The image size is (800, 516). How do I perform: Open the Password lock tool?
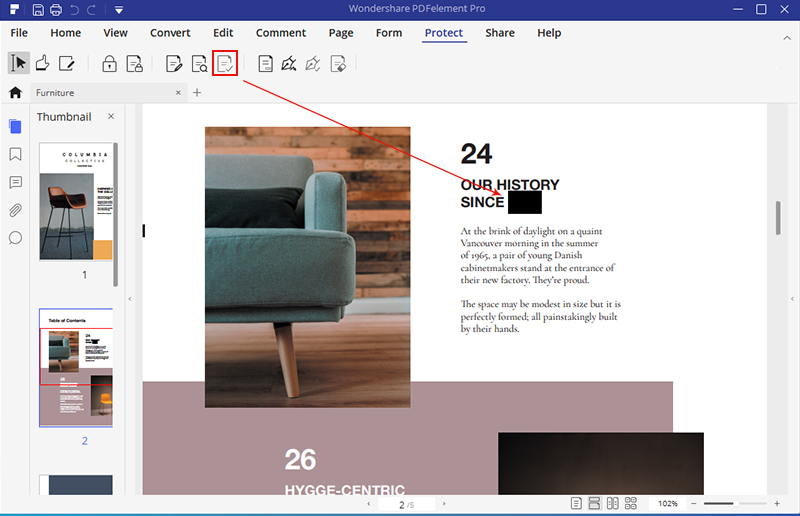click(x=109, y=64)
